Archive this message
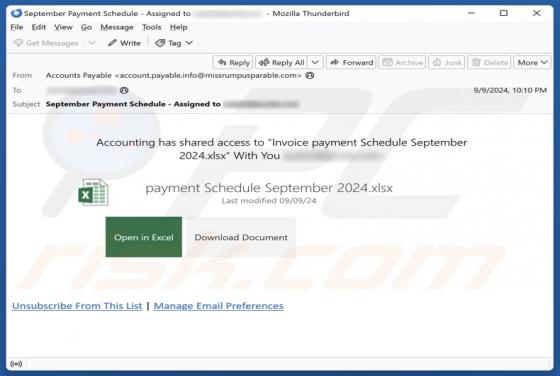 402,62
